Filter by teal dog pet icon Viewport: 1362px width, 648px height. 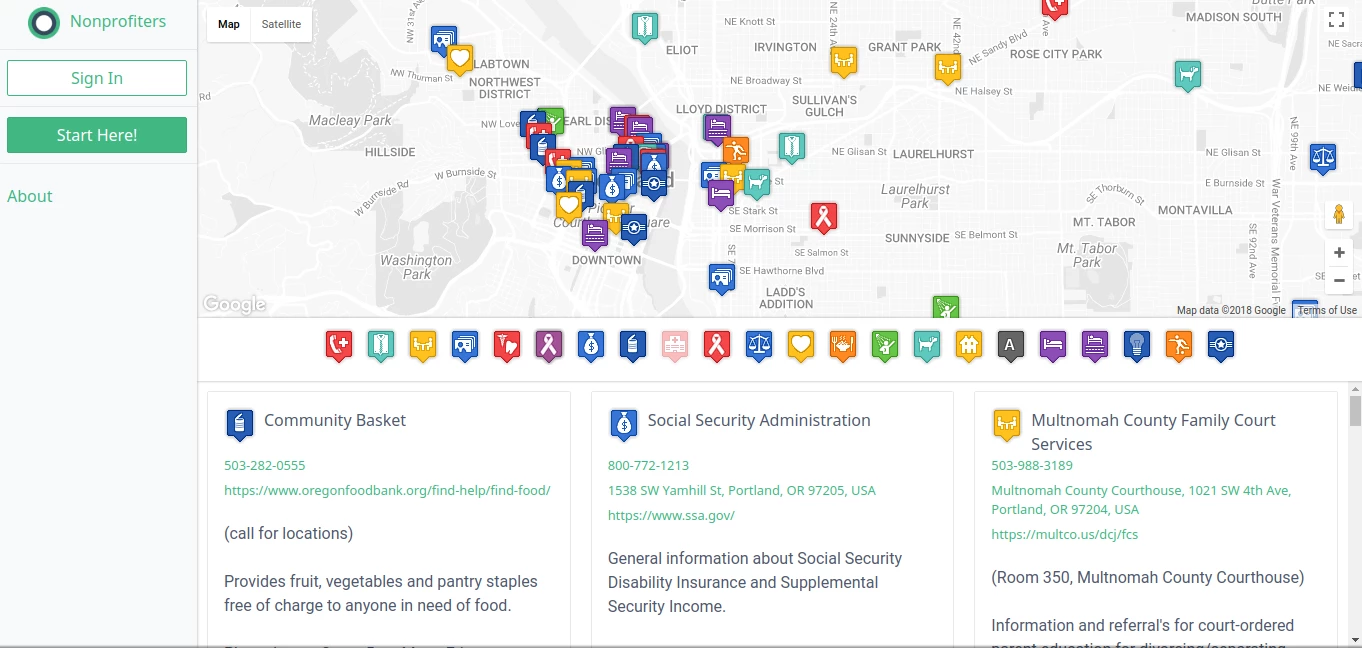coord(927,346)
